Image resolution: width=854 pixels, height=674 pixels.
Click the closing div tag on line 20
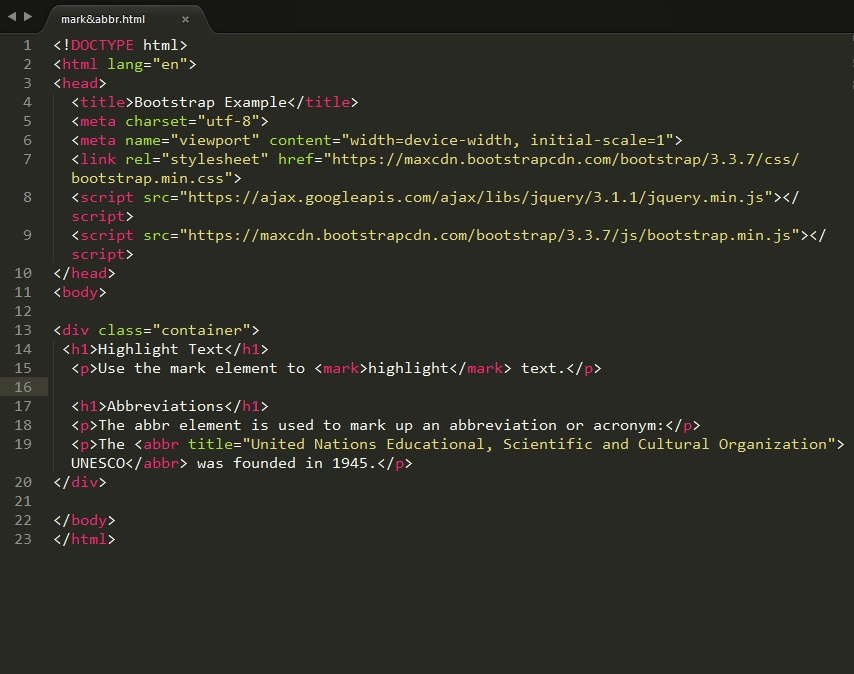click(x=80, y=482)
